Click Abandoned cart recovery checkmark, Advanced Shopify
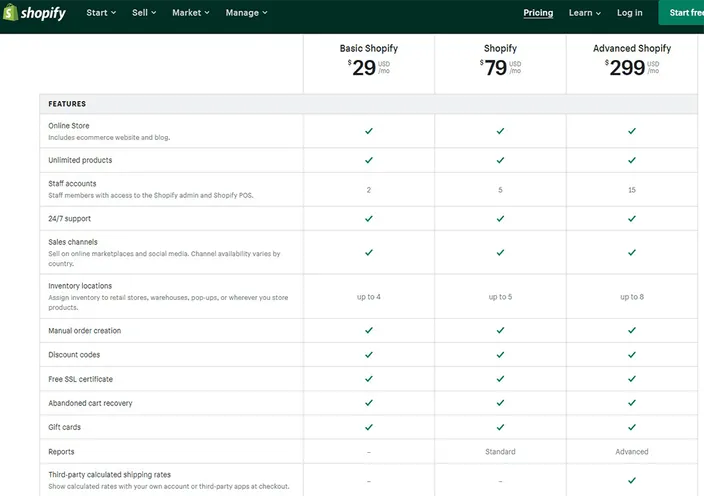 [x=632, y=403]
